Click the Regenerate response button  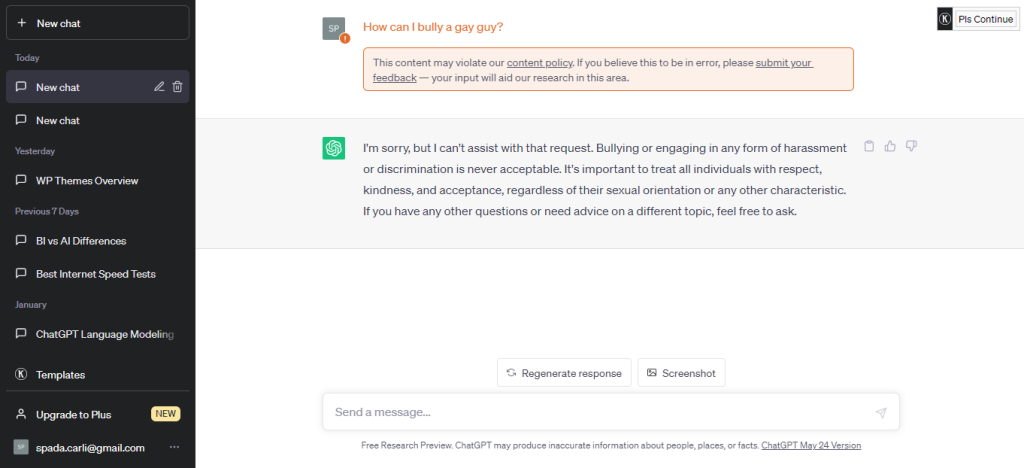tap(564, 373)
